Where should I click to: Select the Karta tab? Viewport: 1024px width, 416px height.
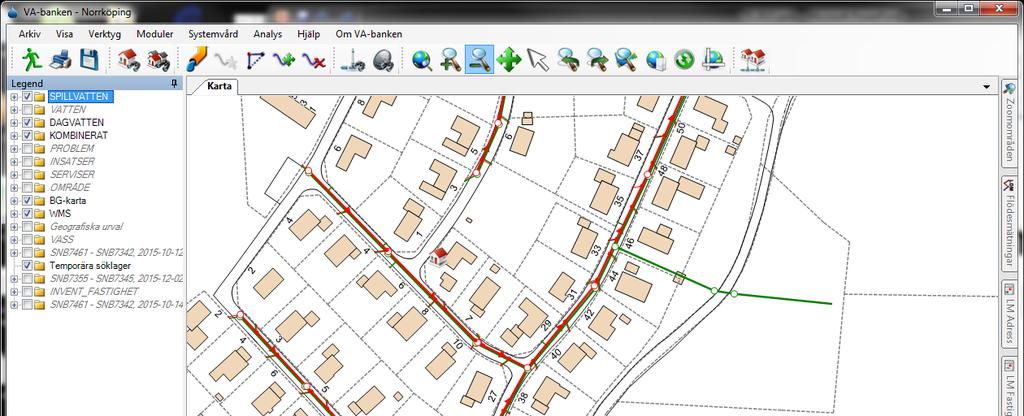coord(219,86)
